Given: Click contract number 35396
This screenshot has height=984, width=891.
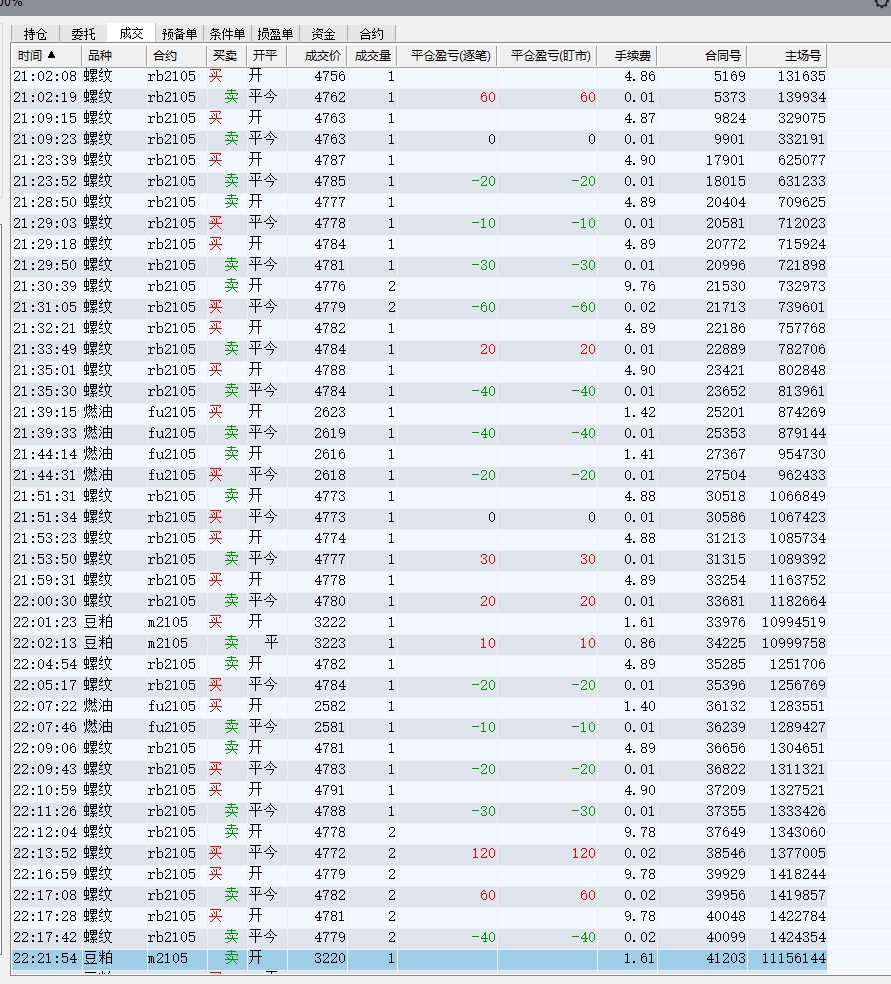Looking at the screenshot, I should click(726, 686).
